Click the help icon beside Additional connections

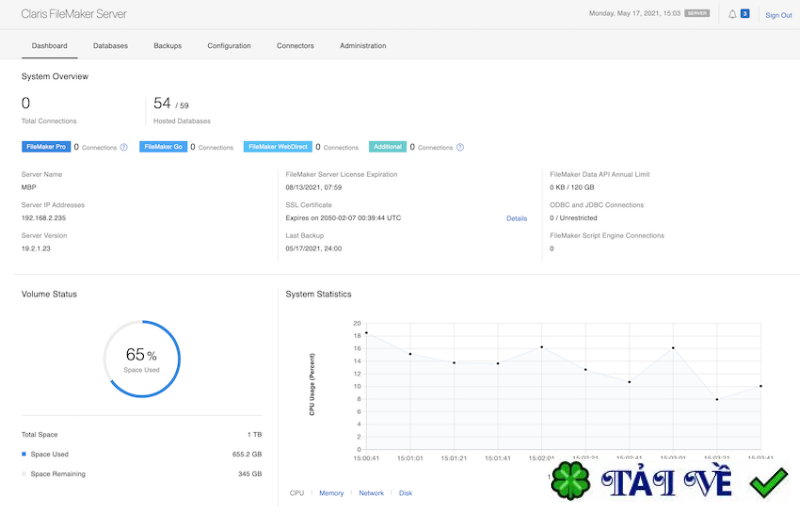[461, 147]
